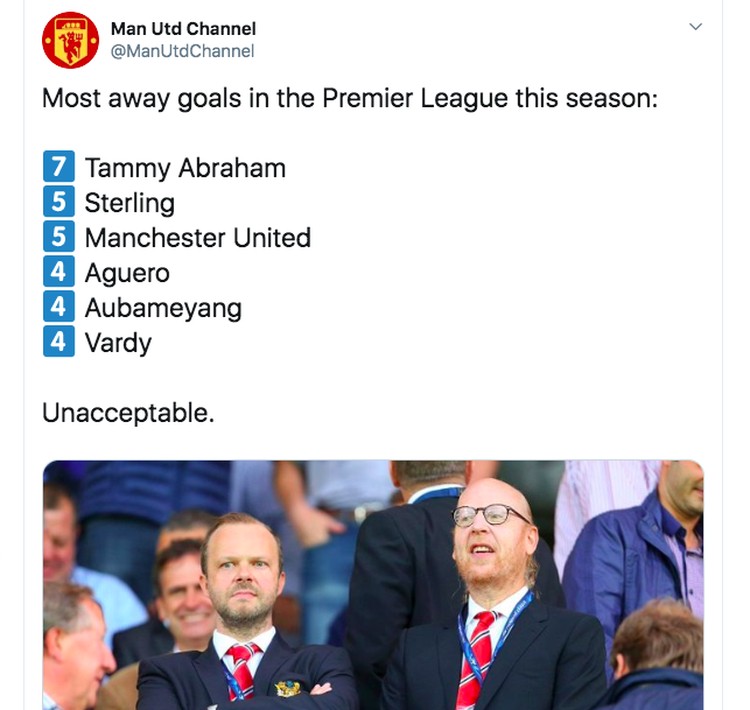The height and width of the screenshot is (710, 750).
Task: Select the 5 emoji beside Manchester United
Action: [x=59, y=236]
